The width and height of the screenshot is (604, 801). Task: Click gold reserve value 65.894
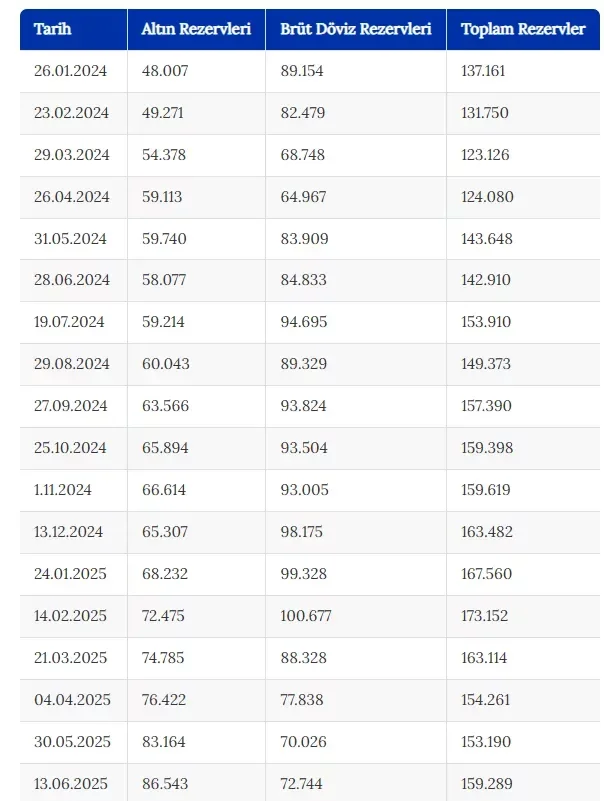click(x=165, y=448)
